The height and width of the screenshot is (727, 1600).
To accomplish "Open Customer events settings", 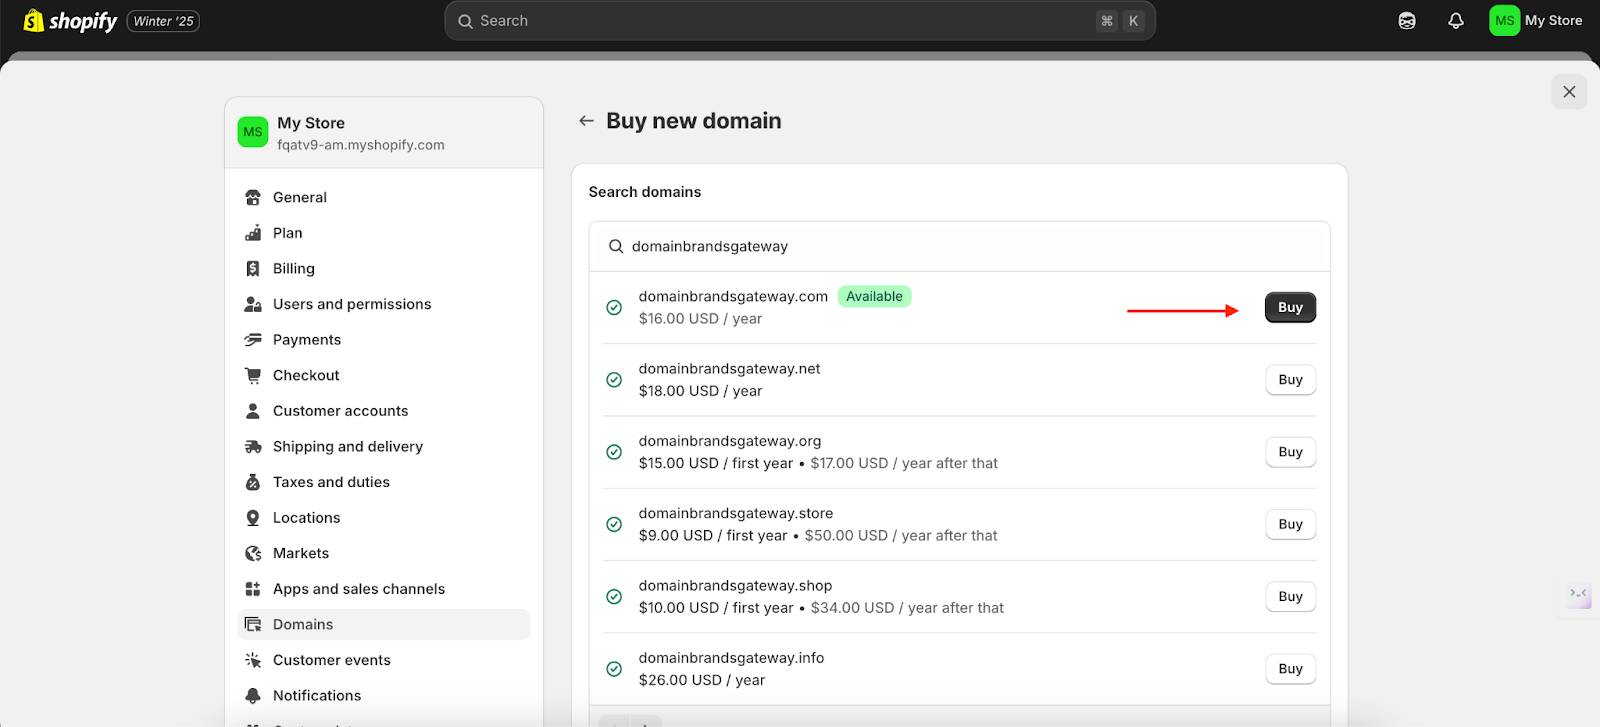I will [x=384, y=660].
